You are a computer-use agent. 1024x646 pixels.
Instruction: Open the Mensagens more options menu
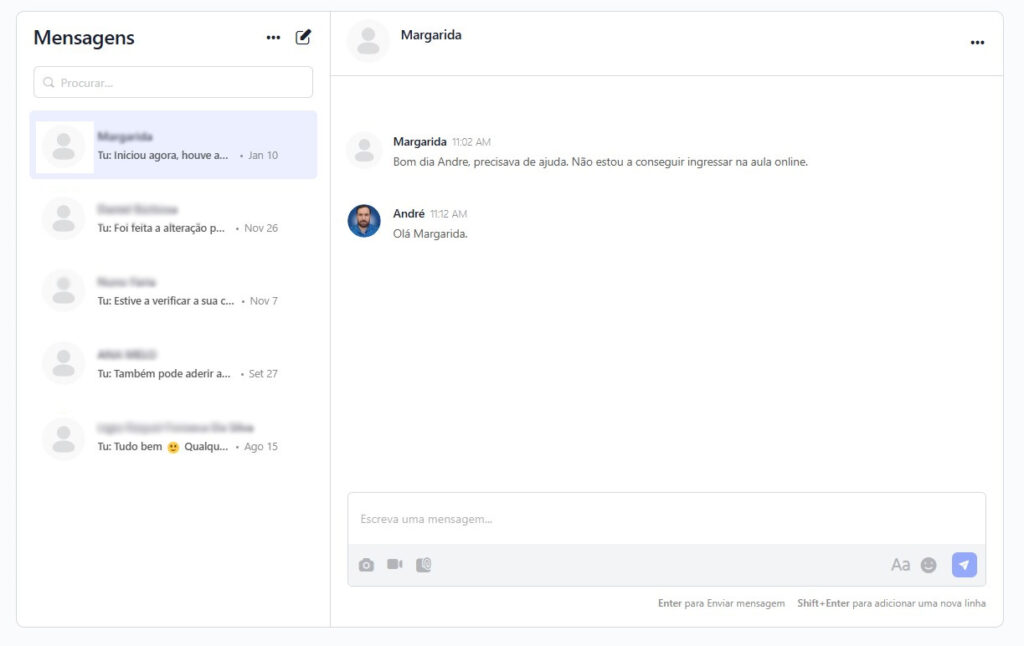(273, 38)
